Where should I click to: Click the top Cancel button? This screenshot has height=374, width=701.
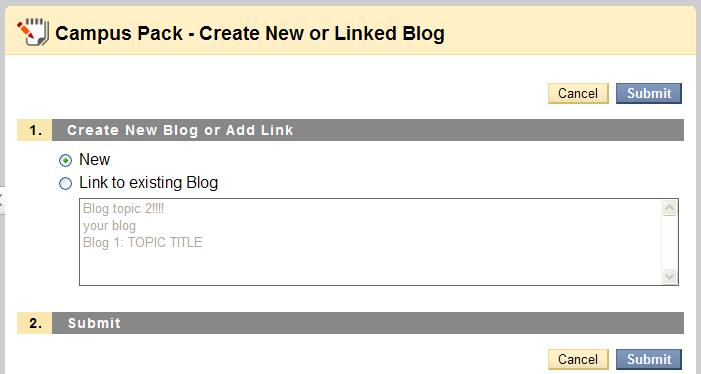pyautogui.click(x=578, y=93)
